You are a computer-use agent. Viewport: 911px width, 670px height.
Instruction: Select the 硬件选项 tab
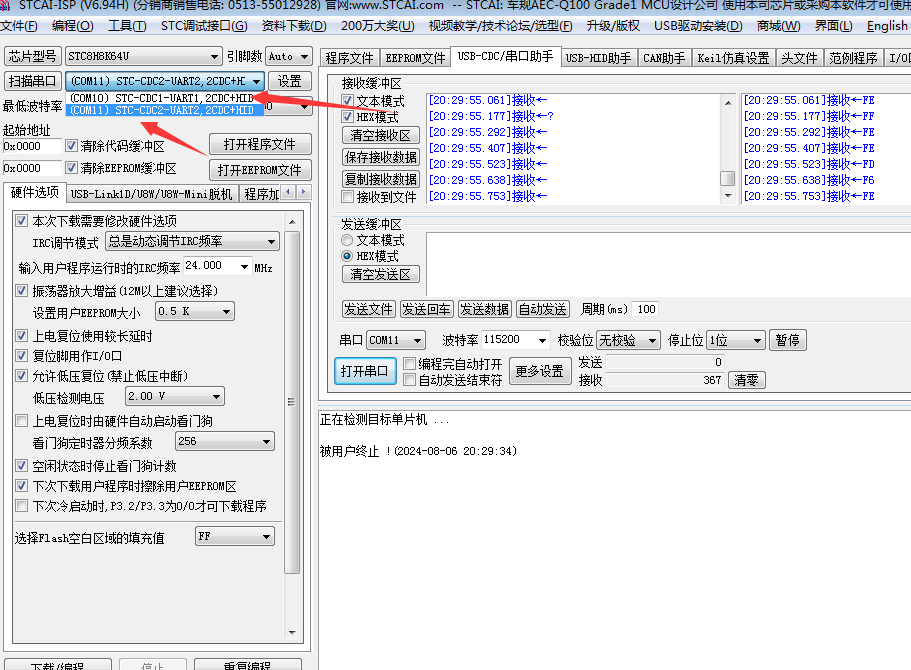click(34, 192)
